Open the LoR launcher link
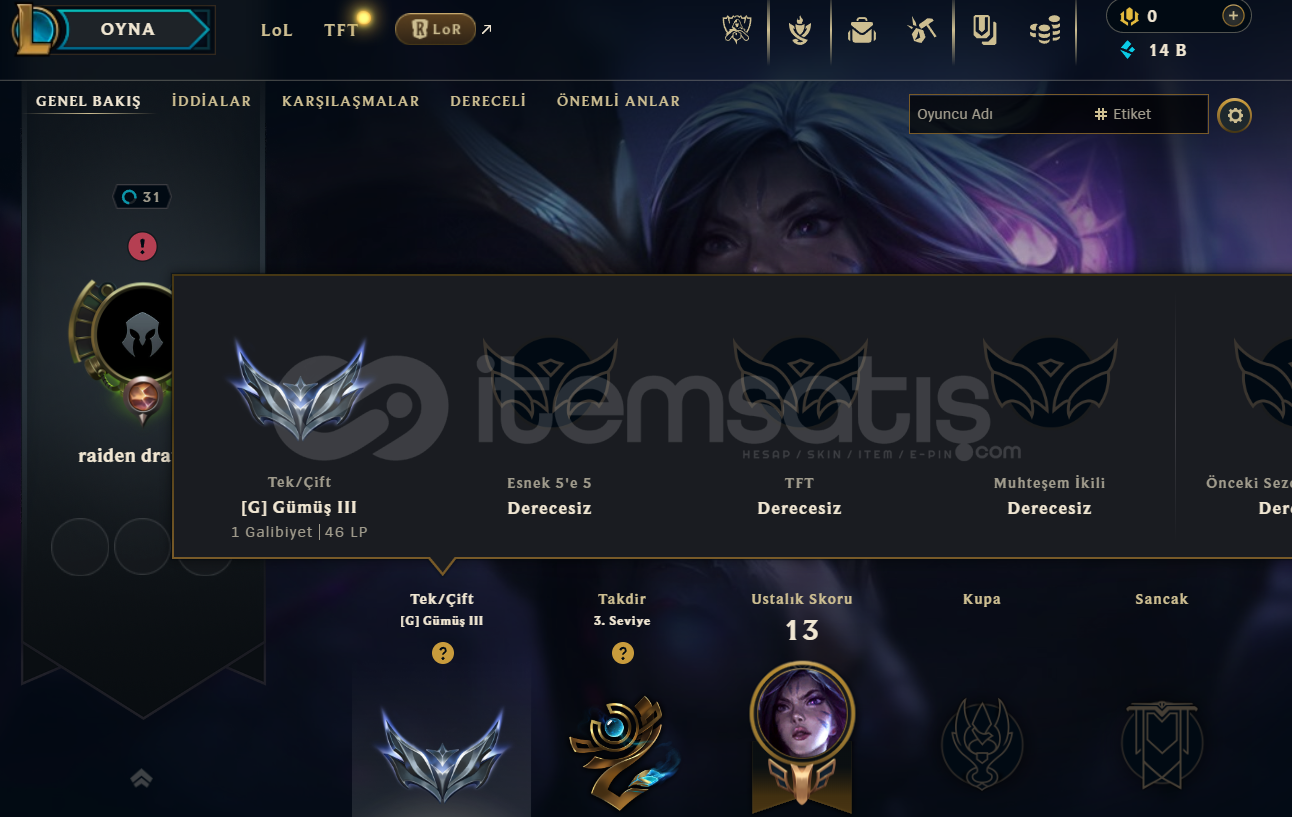Image resolution: width=1292 pixels, height=817 pixels. click(435, 29)
